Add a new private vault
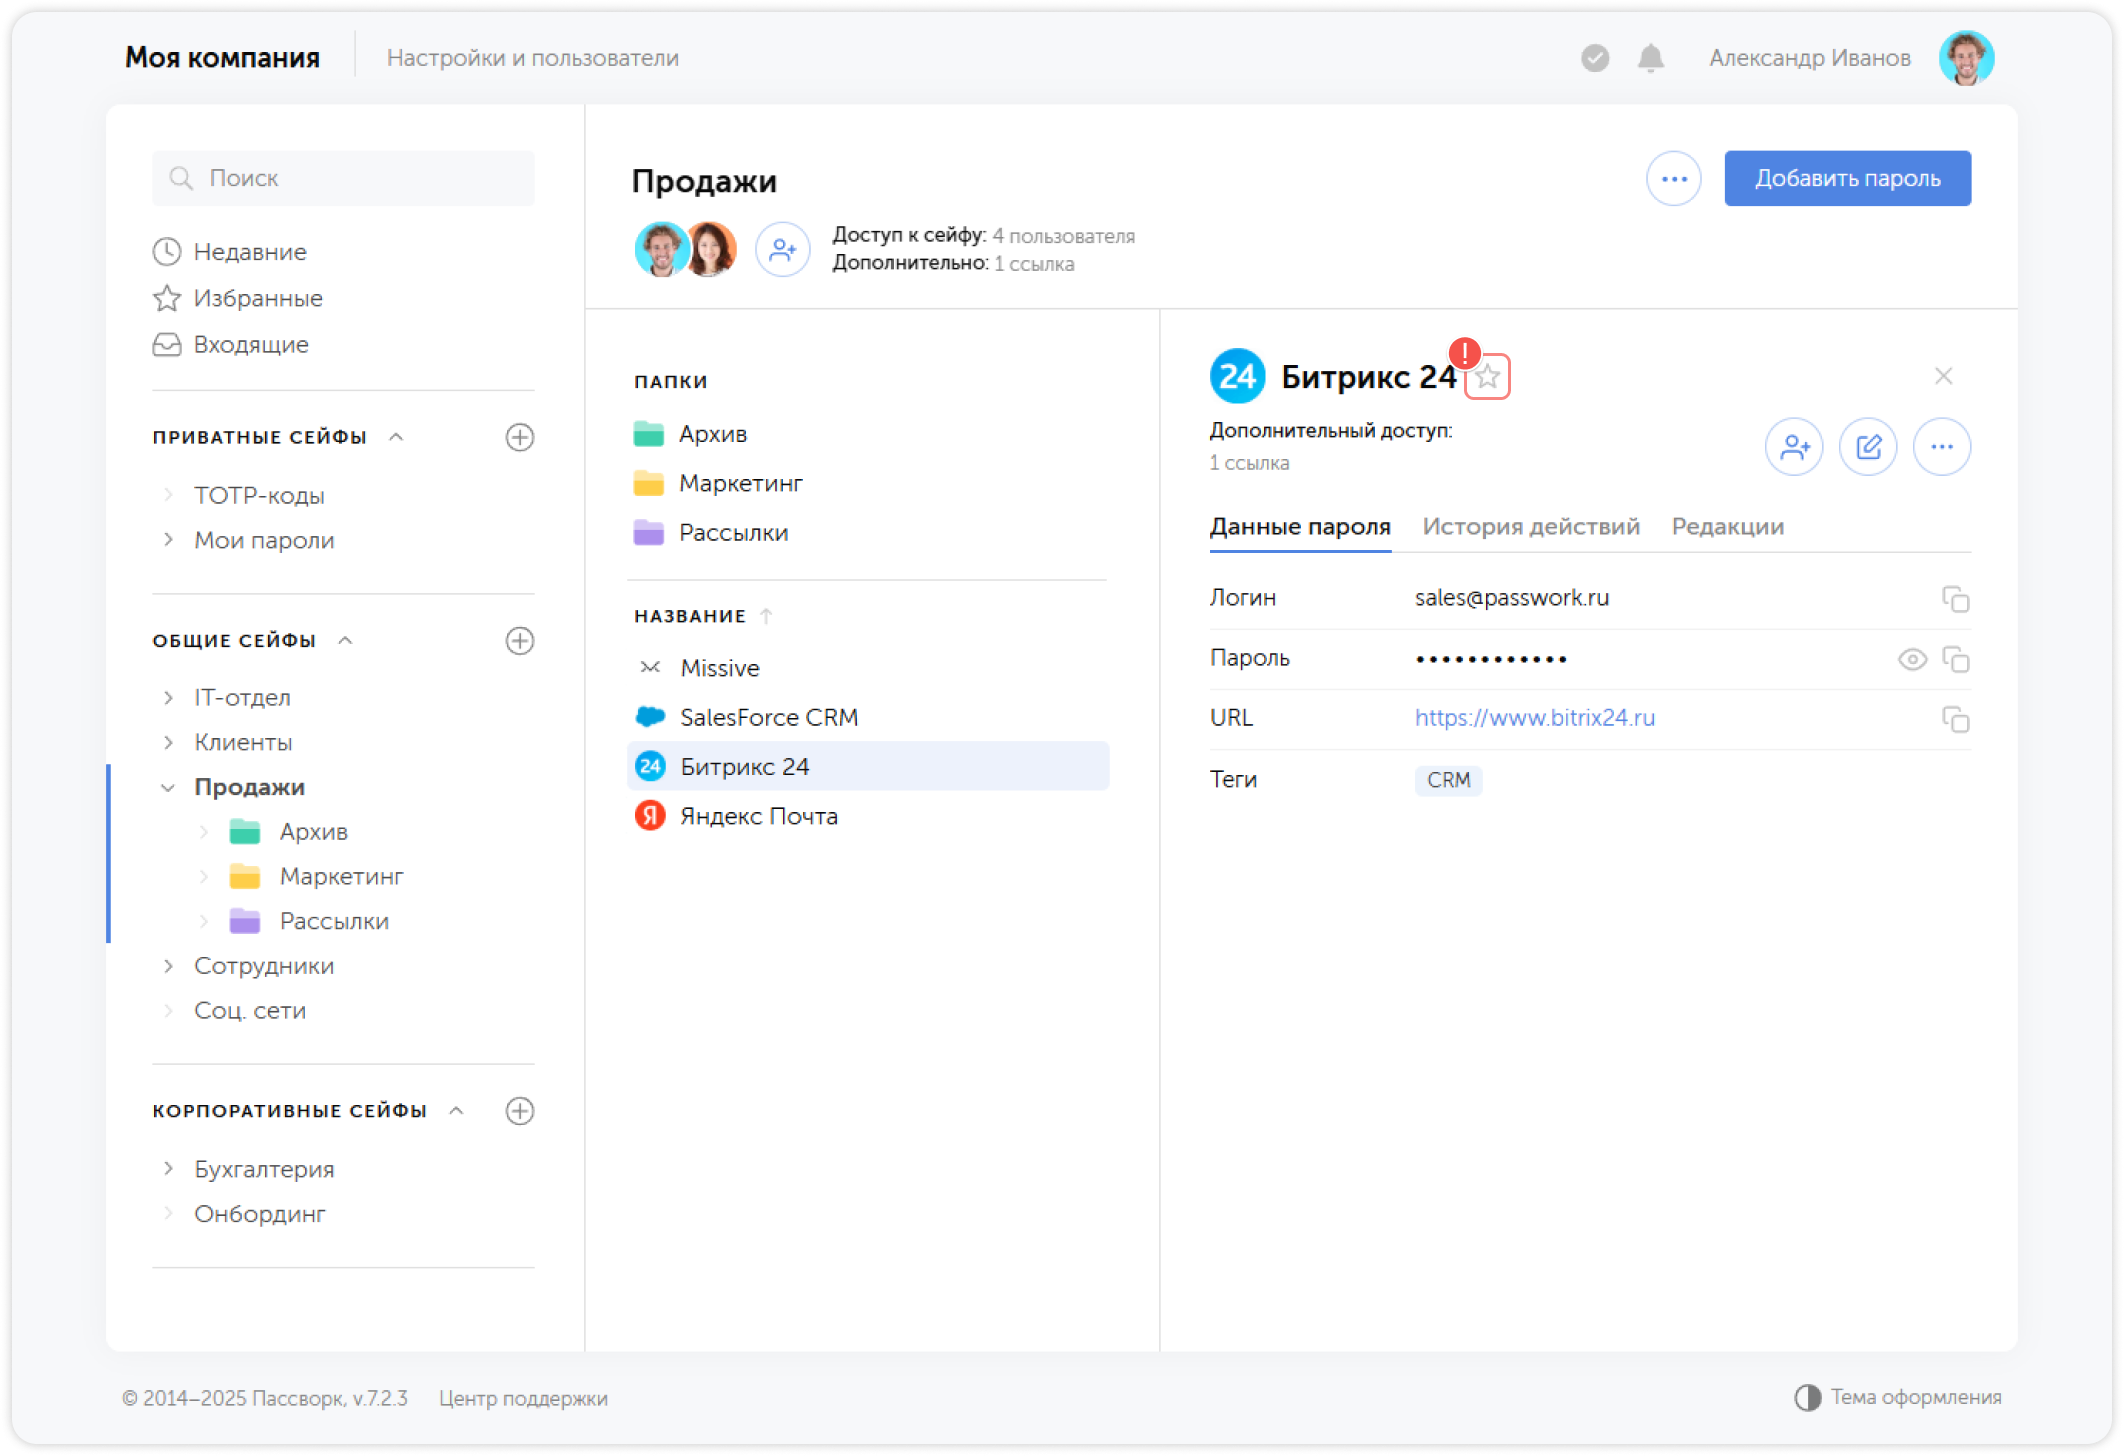The image size is (2124, 1456). click(519, 437)
